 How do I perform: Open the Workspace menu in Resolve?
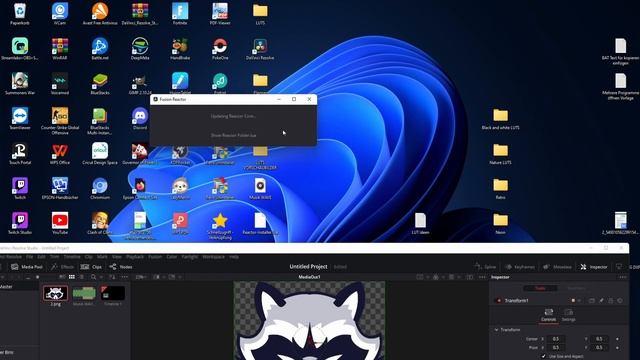coord(213,257)
